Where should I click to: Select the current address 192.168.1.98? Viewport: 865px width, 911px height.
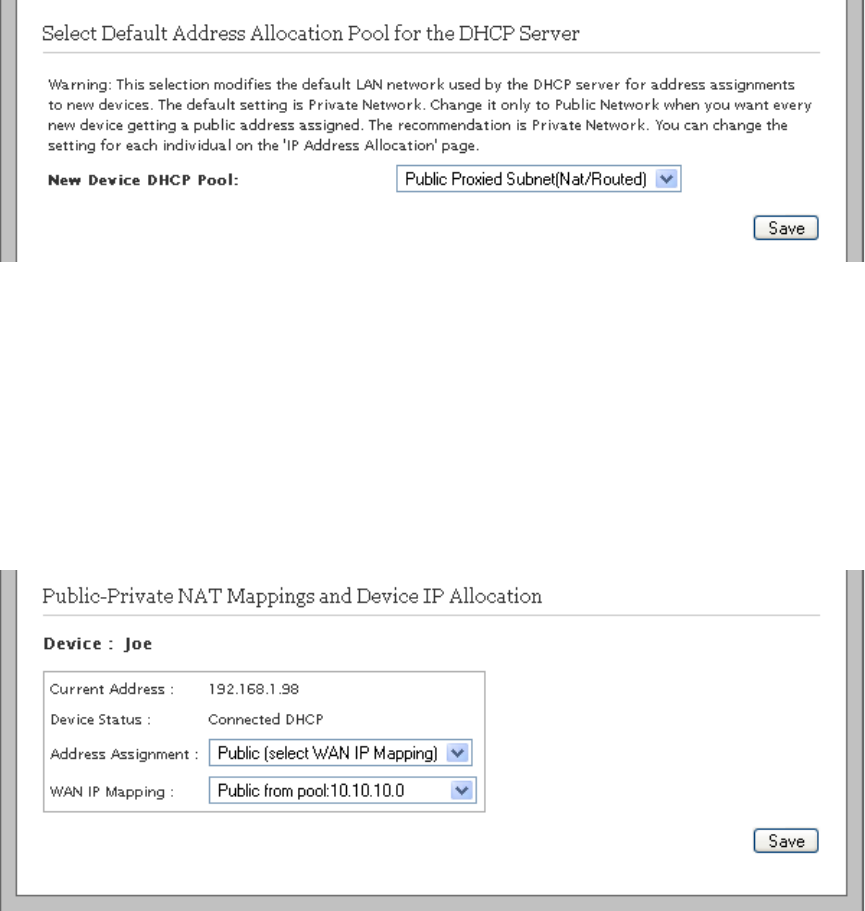click(253, 689)
